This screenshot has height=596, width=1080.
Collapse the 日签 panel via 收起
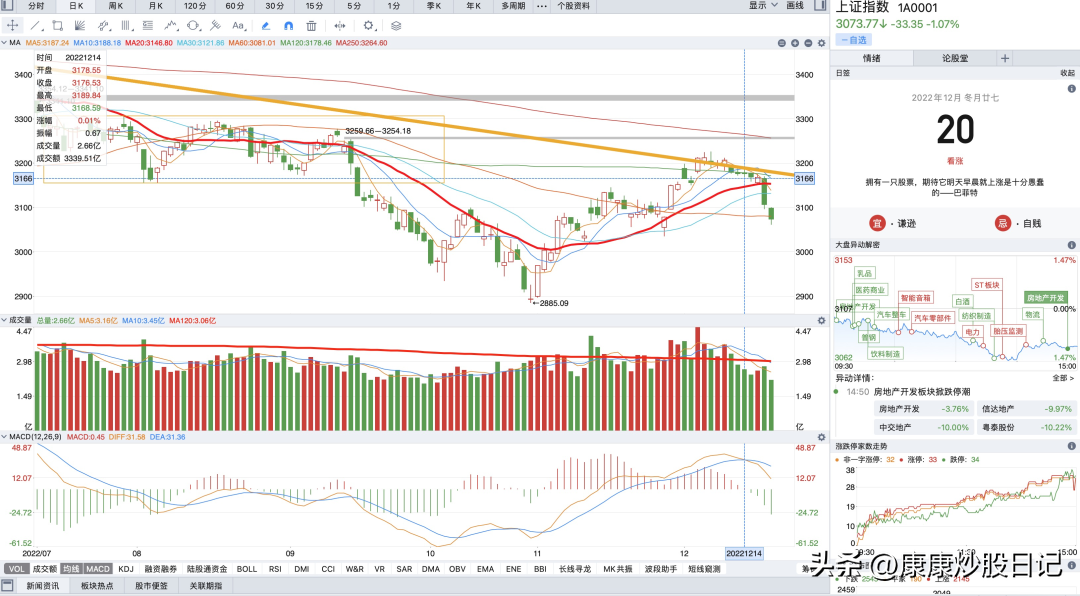point(1067,73)
